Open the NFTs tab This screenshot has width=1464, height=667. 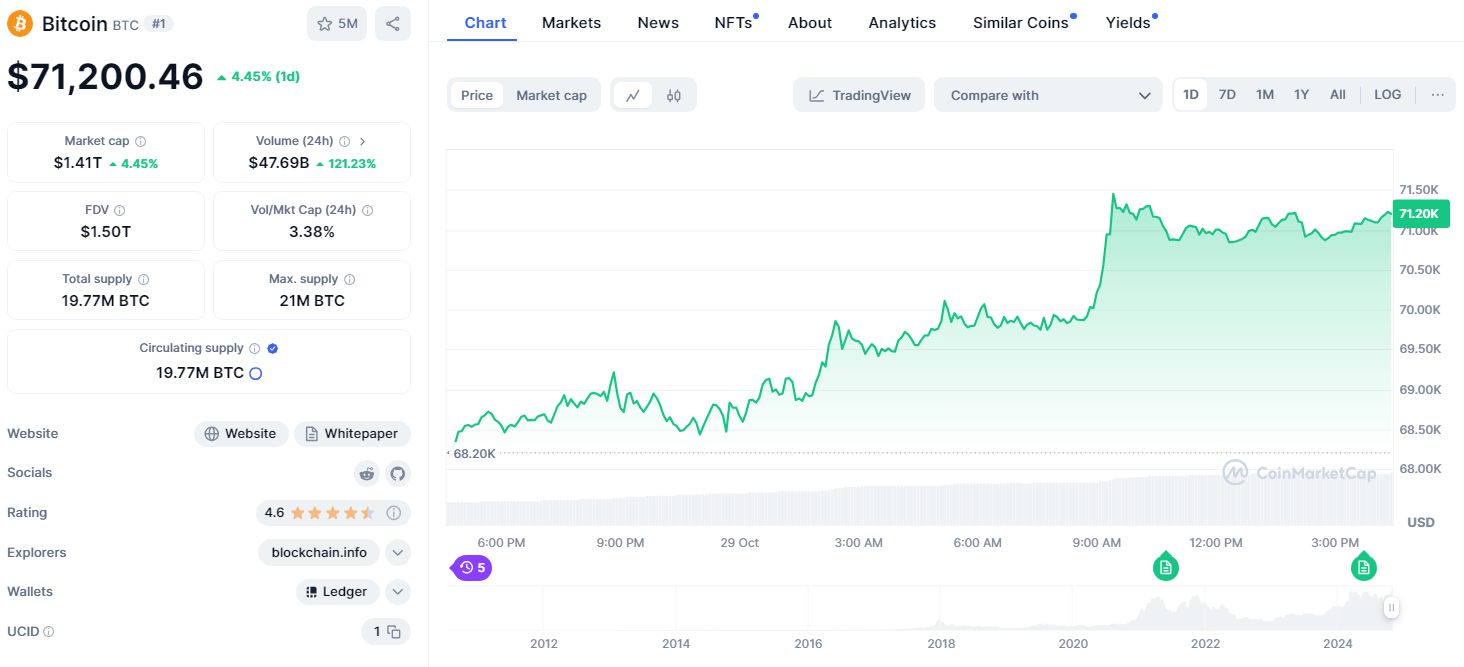[735, 22]
